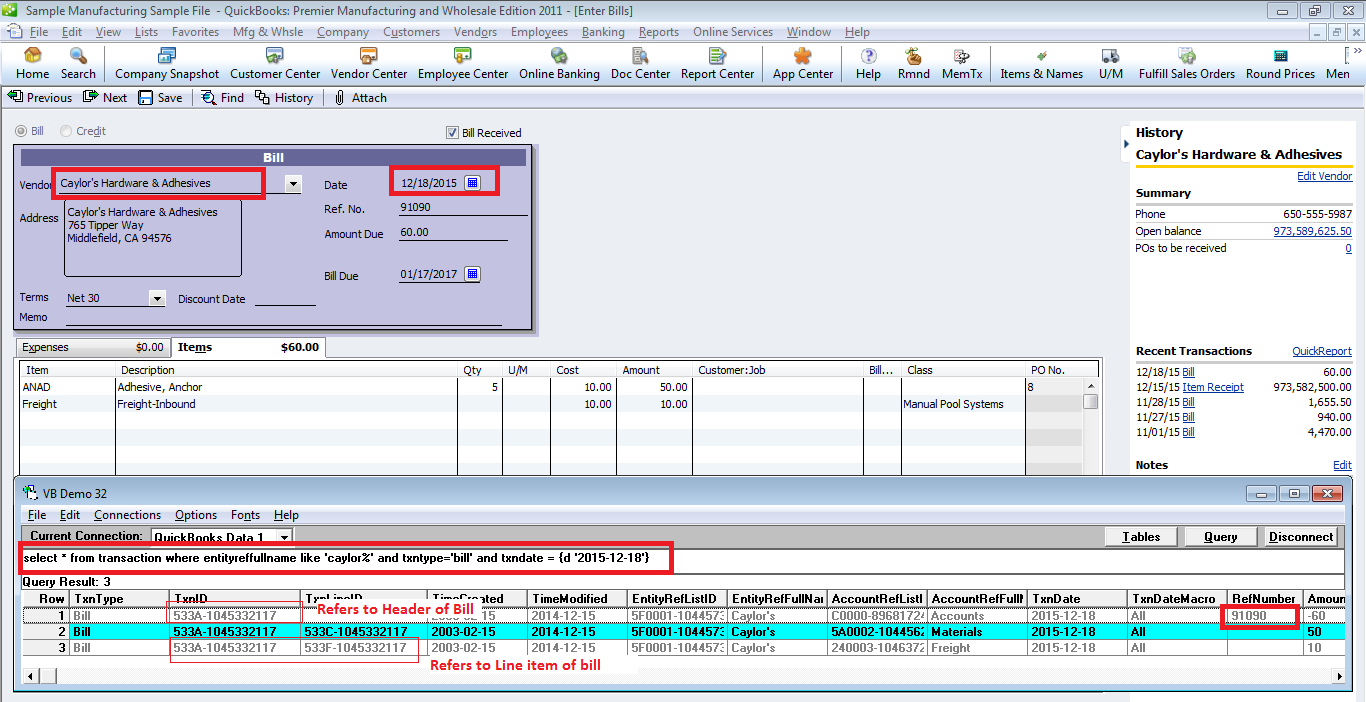Viewport: 1366px width, 702px height.
Task: Open the U/M units of measure icon
Action: tap(1110, 64)
